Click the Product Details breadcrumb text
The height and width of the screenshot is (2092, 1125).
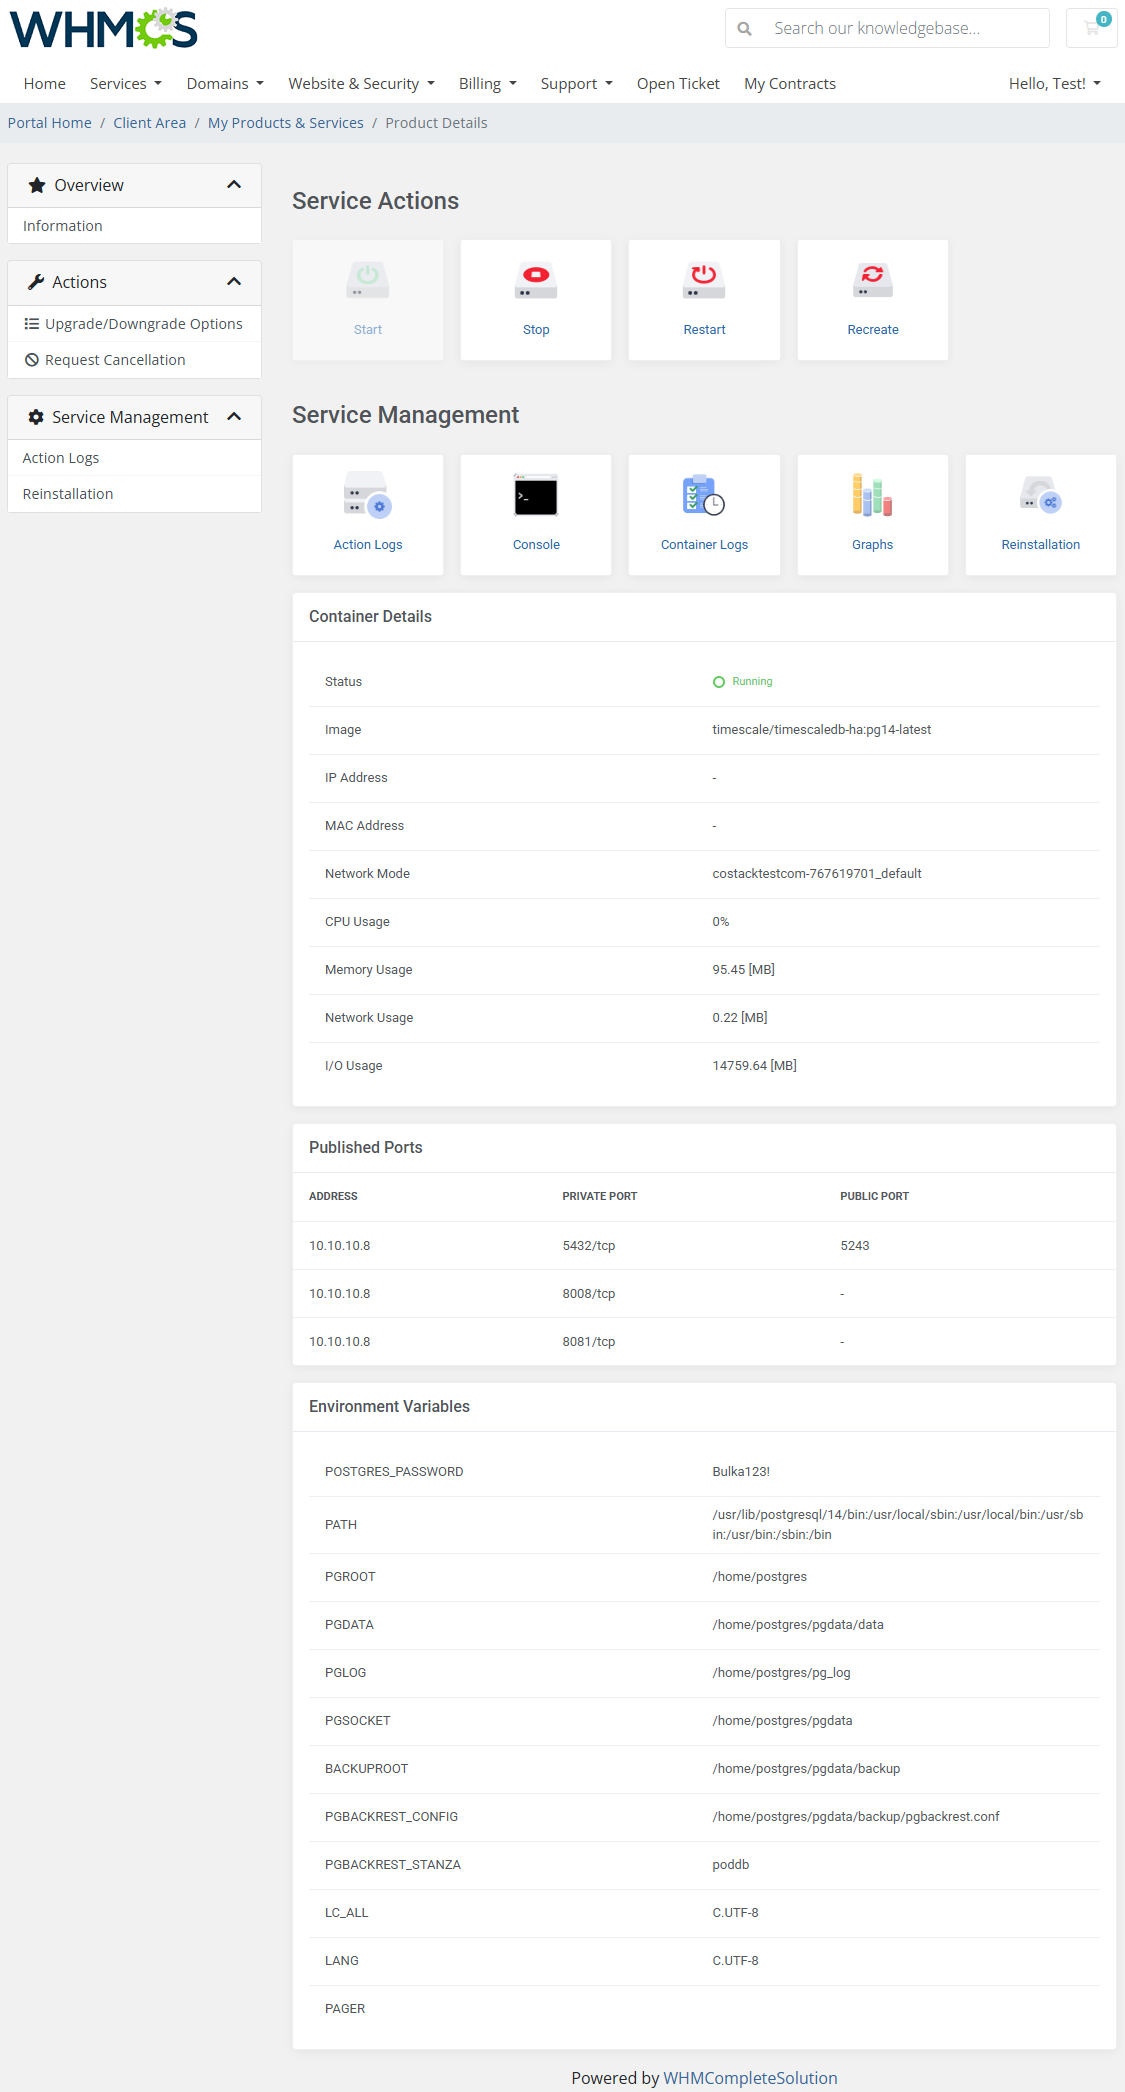pos(436,123)
